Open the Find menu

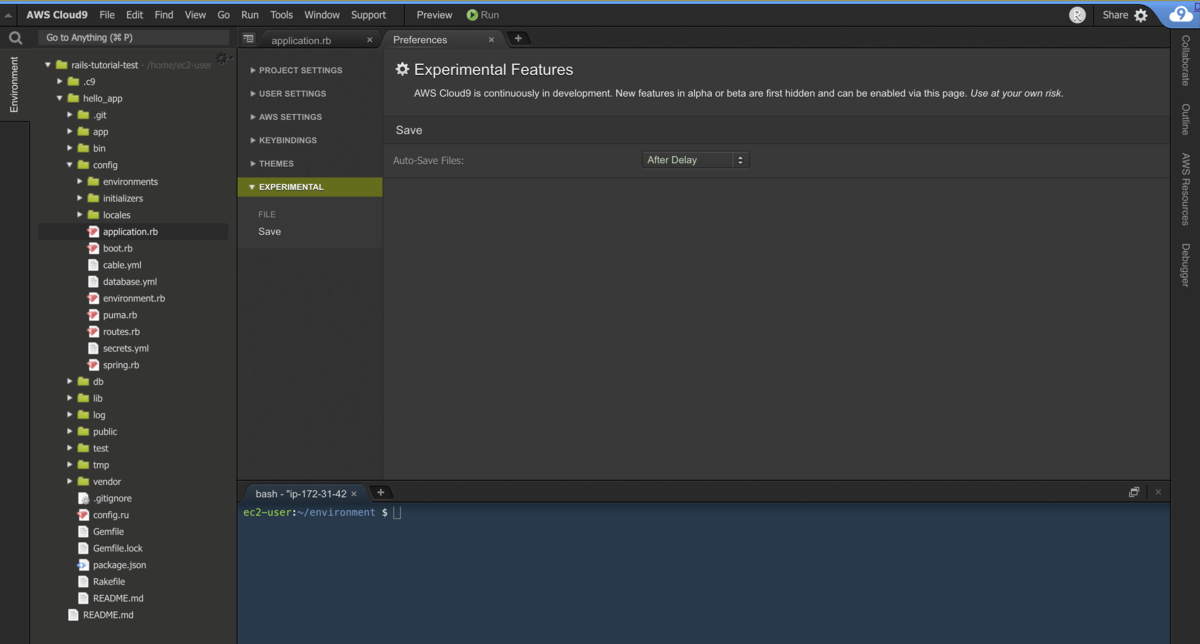coord(164,15)
